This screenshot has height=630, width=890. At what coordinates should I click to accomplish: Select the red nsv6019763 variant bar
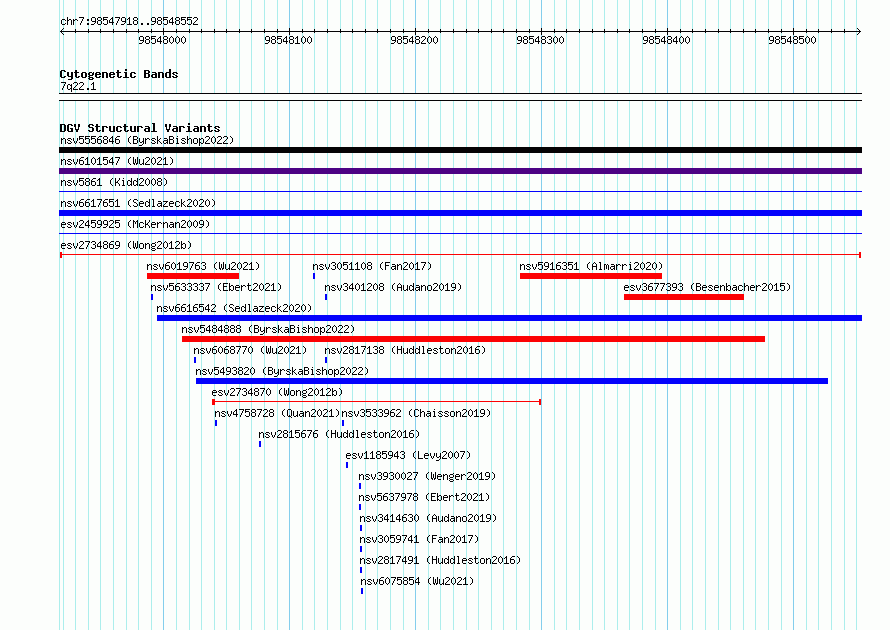(x=193, y=276)
